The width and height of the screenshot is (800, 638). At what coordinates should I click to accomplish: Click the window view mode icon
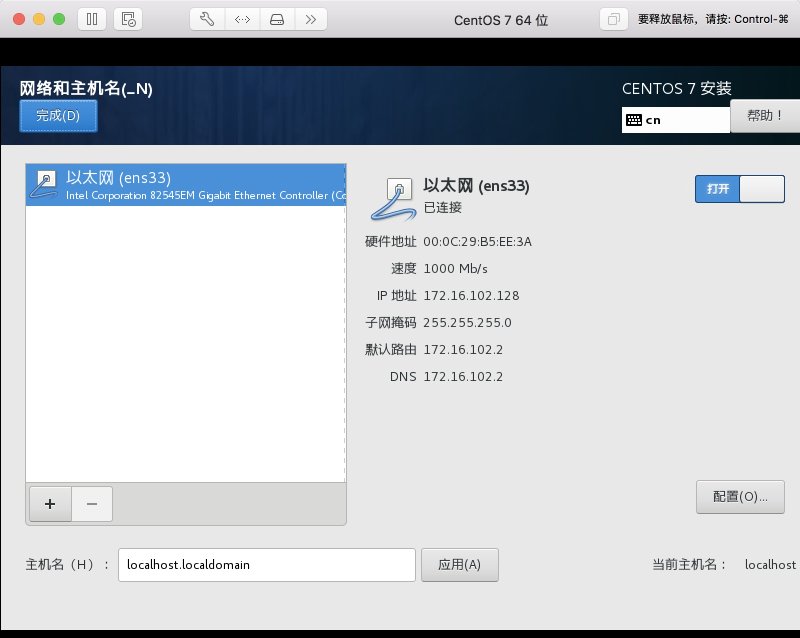pyautogui.click(x=614, y=19)
